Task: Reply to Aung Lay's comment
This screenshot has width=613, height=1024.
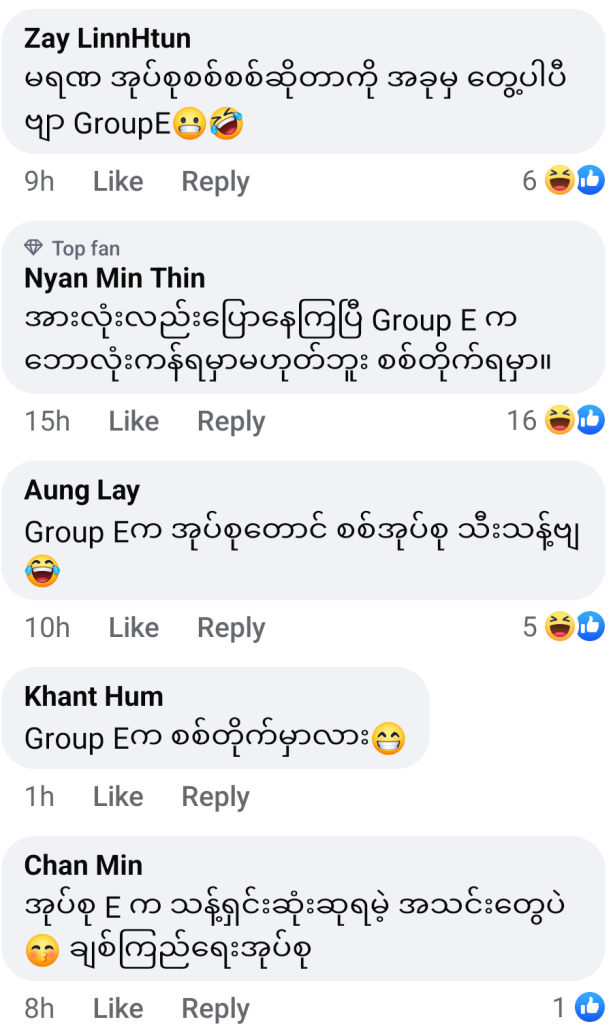Action: pos(231,628)
